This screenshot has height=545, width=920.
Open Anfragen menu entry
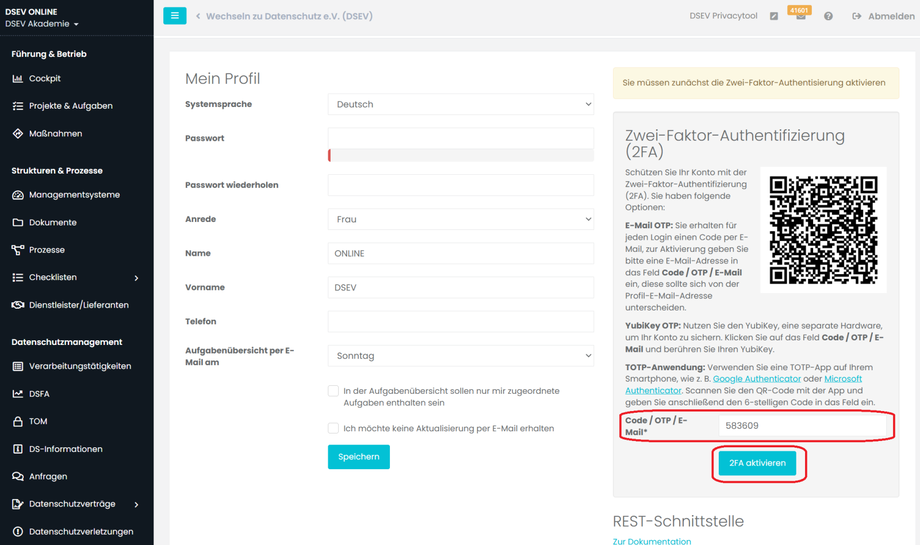tap(48, 476)
